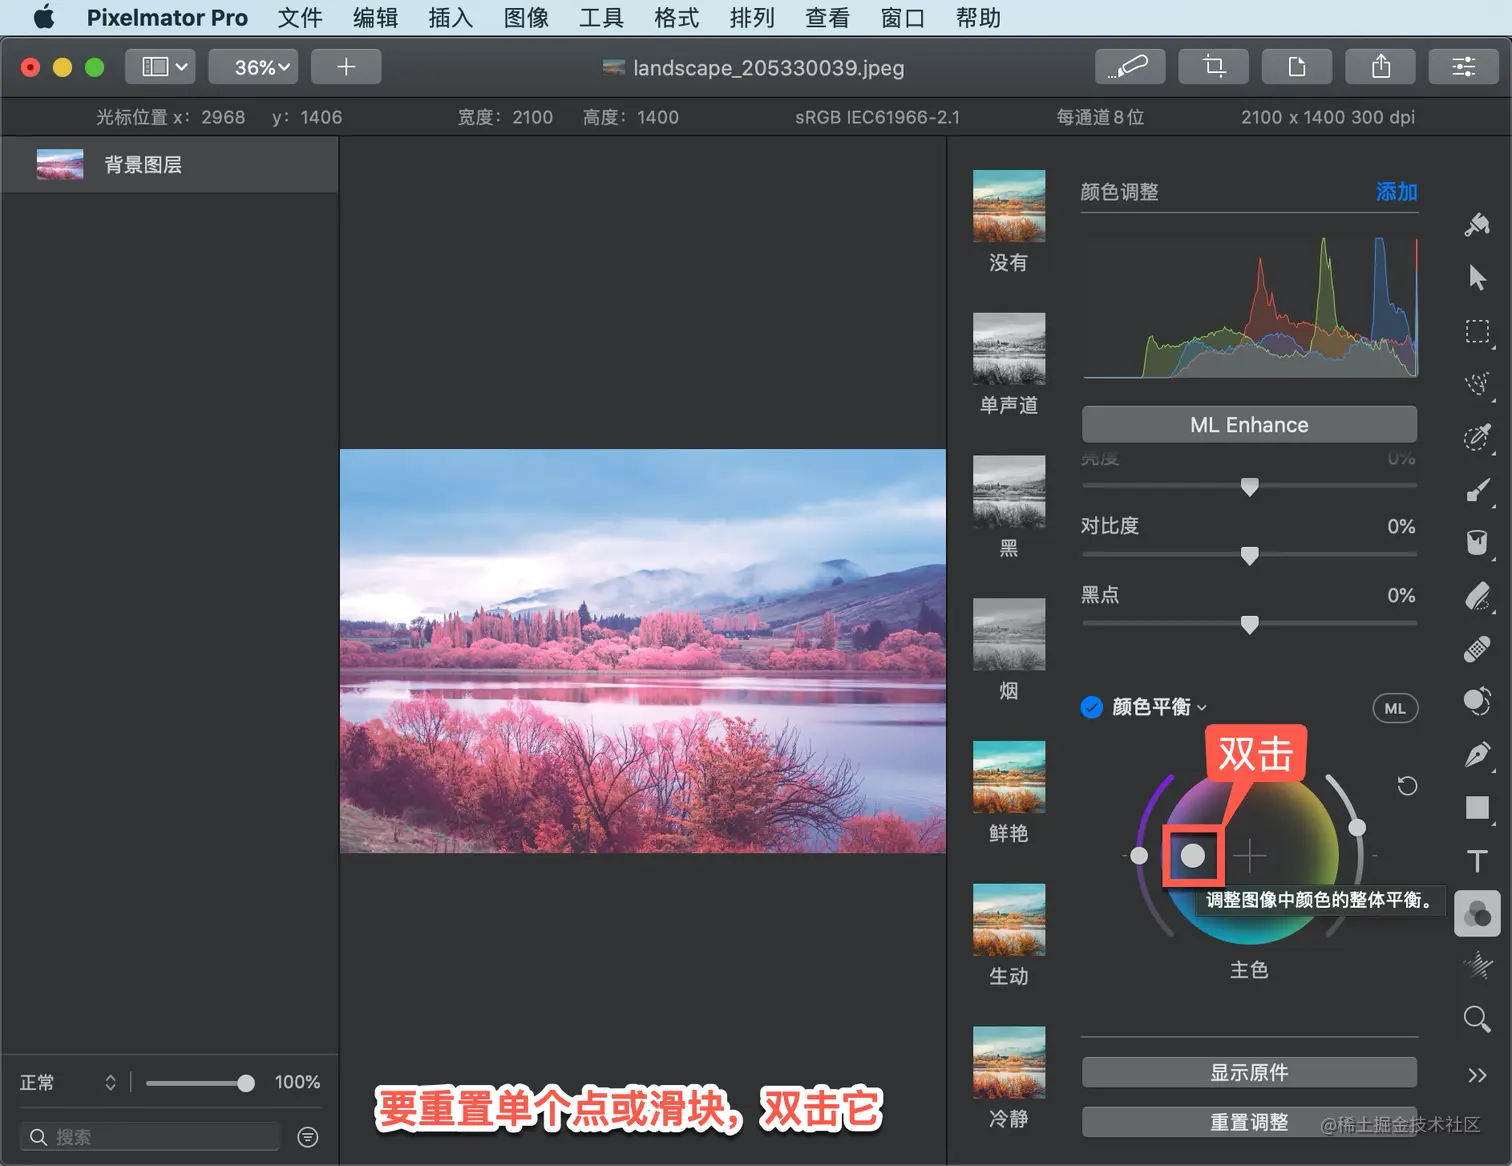This screenshot has height=1166, width=1512.
Task: Open the document options toolbar icon
Action: click(1297, 67)
